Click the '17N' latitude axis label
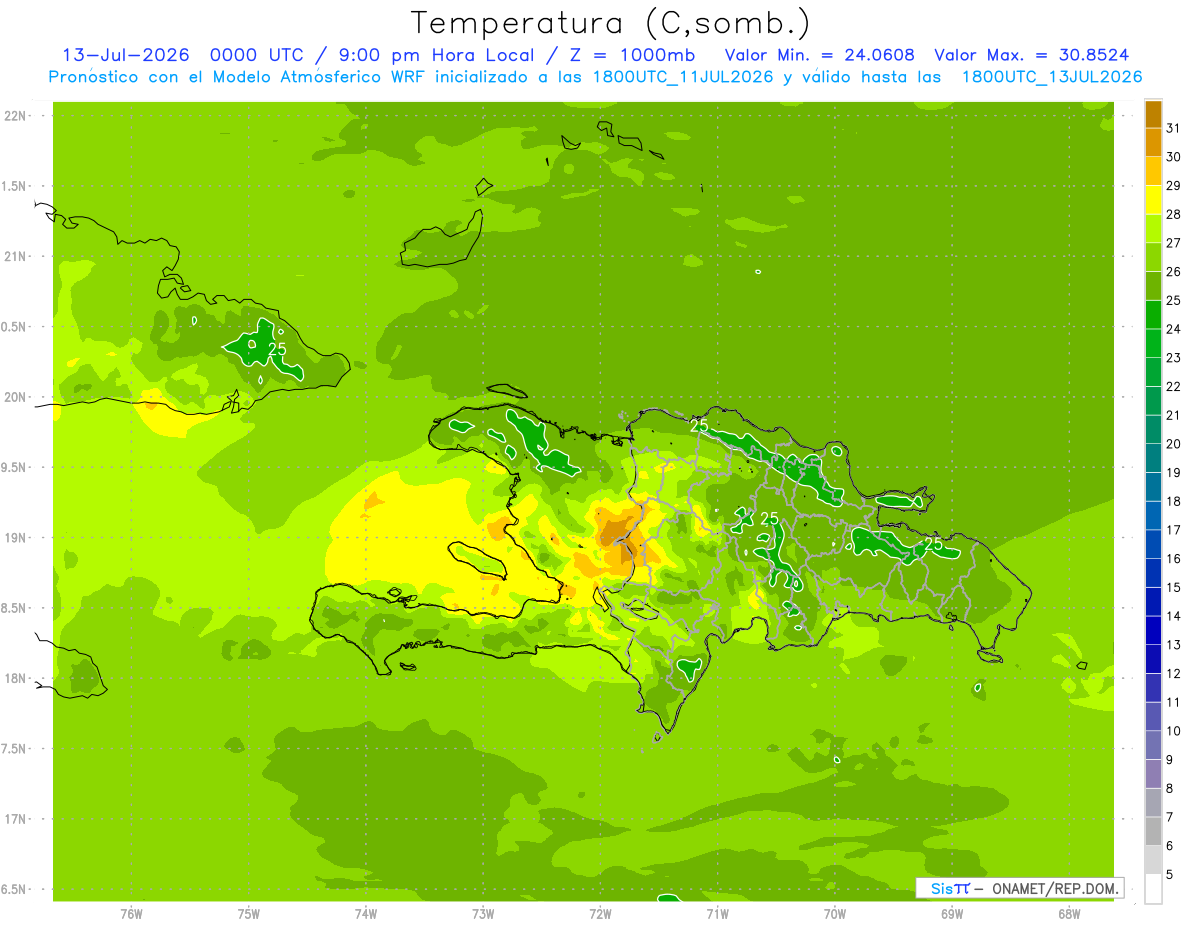Viewport: 1200px width, 927px height. point(16,820)
